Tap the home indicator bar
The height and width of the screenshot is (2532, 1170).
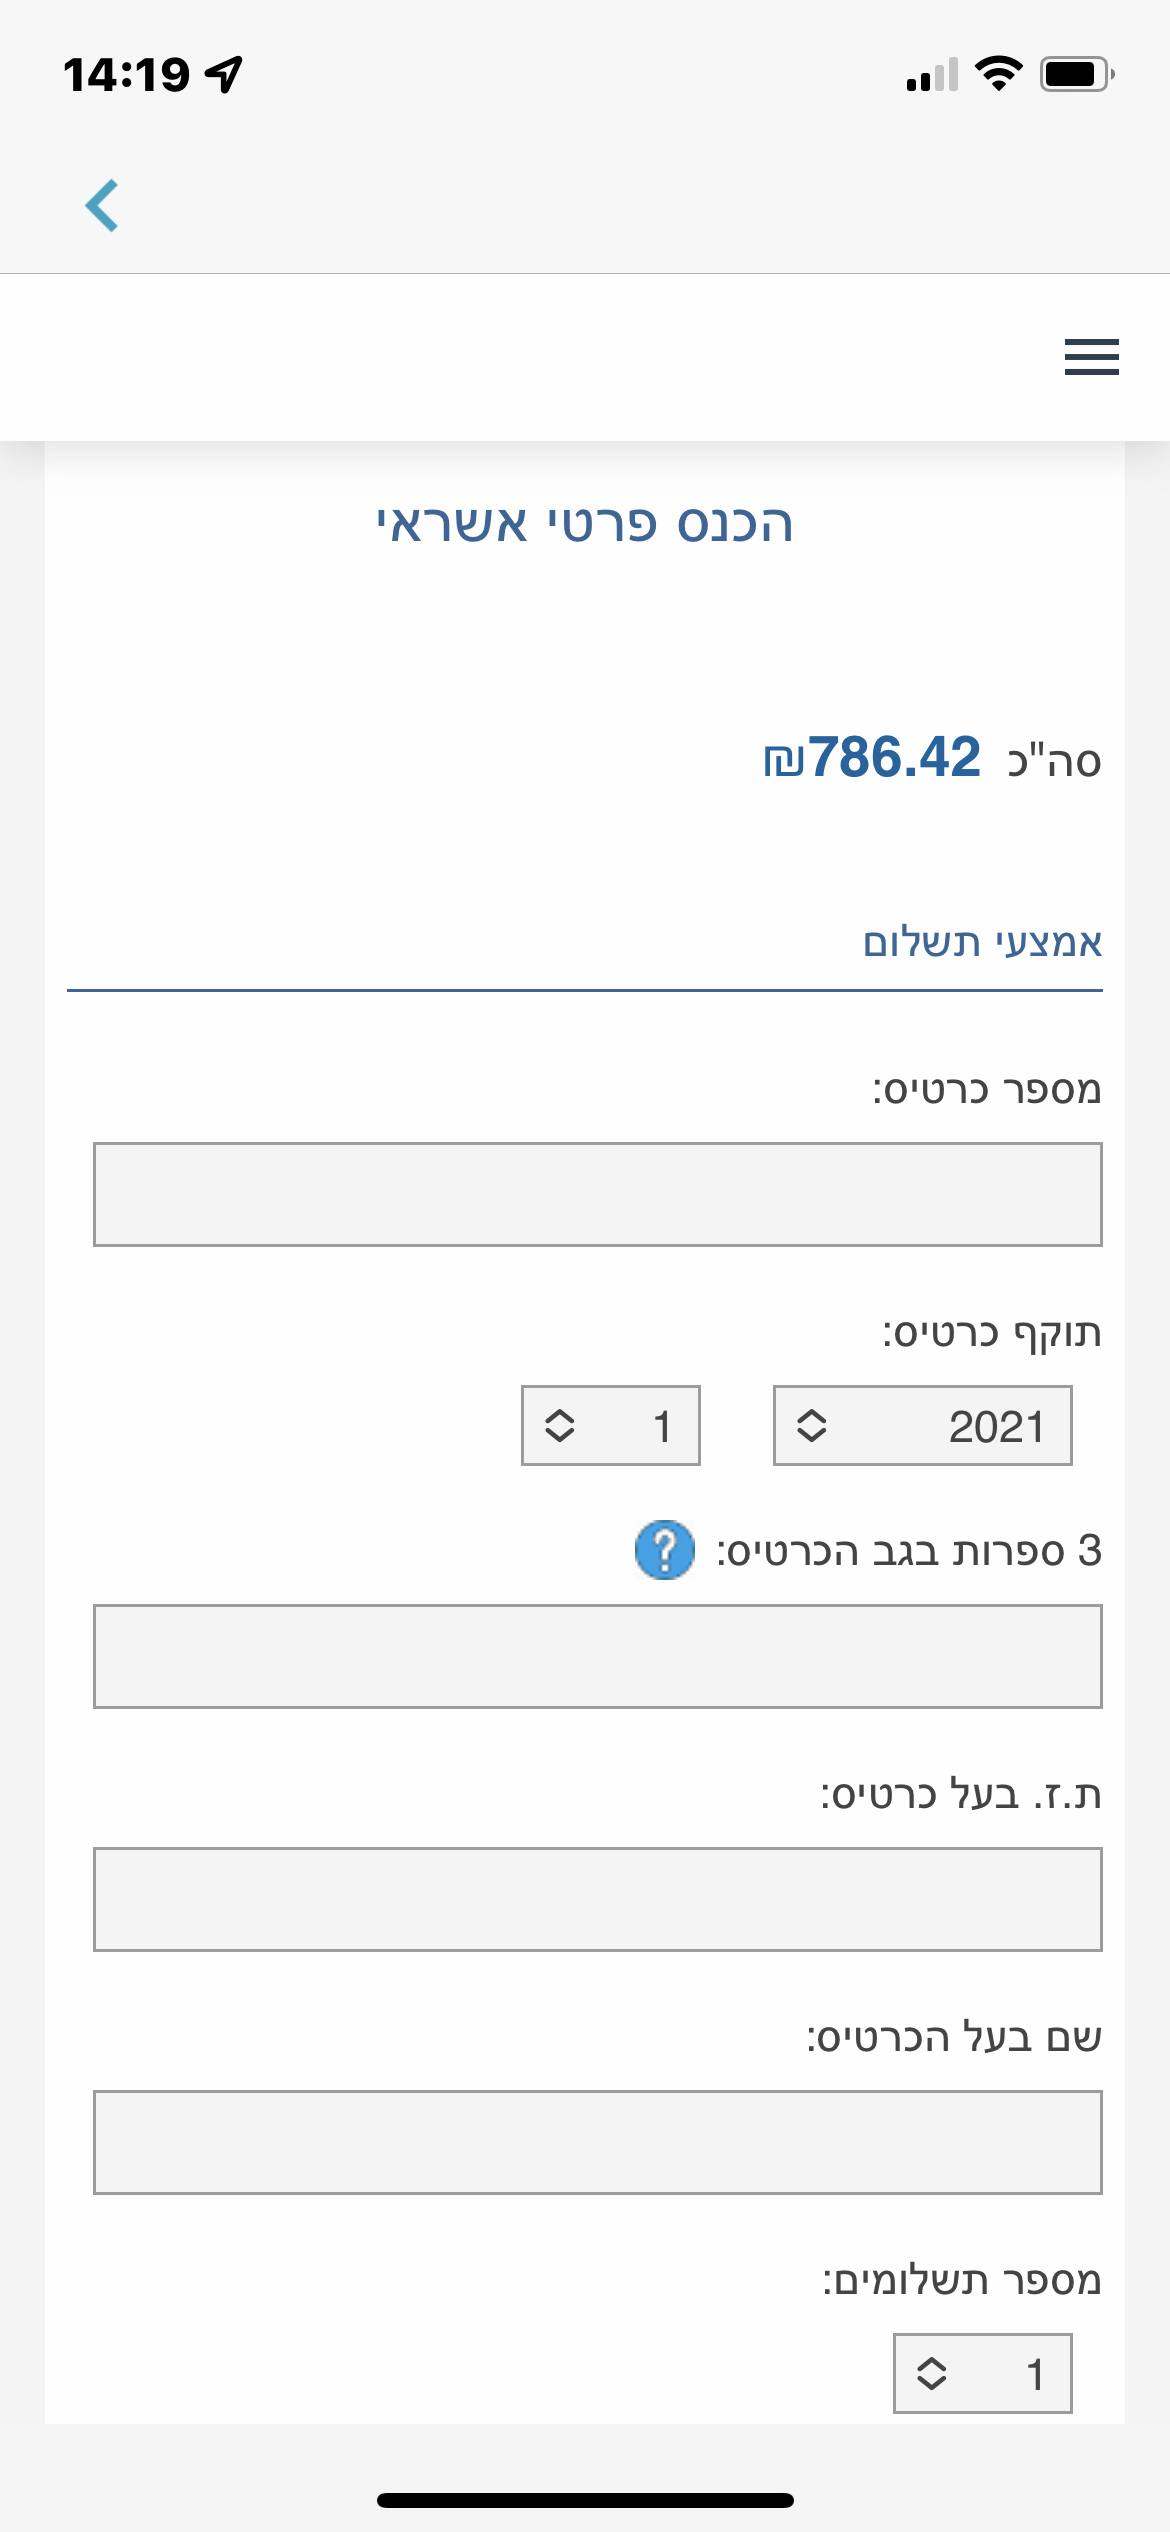click(585, 2500)
